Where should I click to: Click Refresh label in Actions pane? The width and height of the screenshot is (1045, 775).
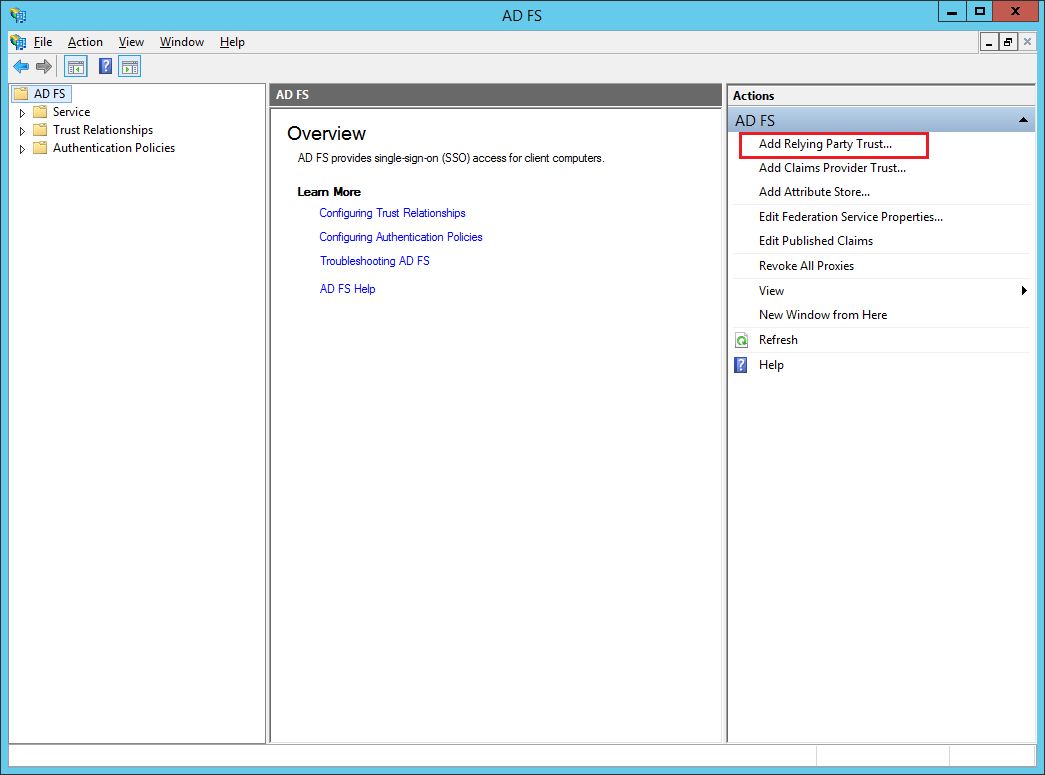click(778, 340)
